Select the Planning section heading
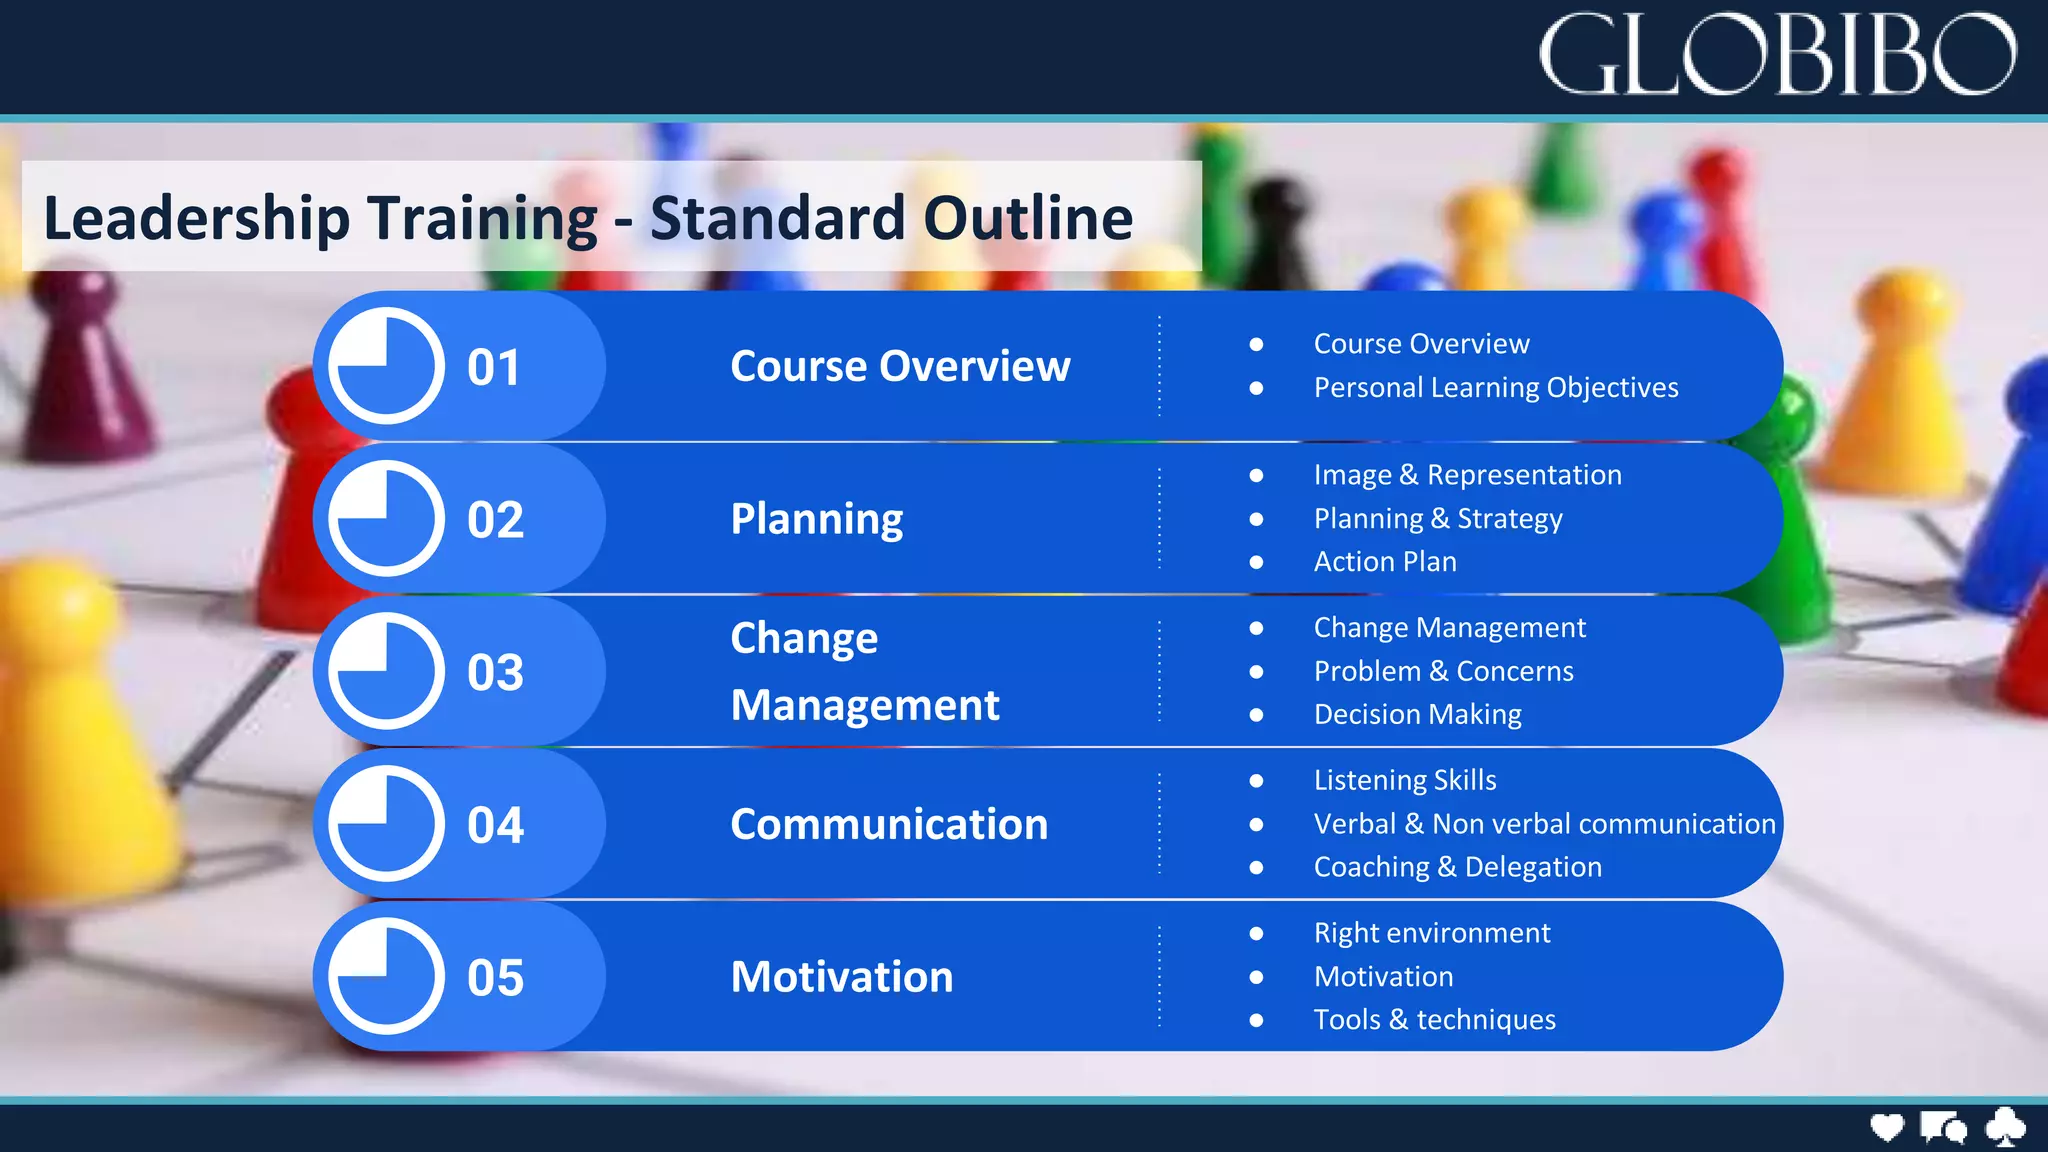 click(816, 519)
